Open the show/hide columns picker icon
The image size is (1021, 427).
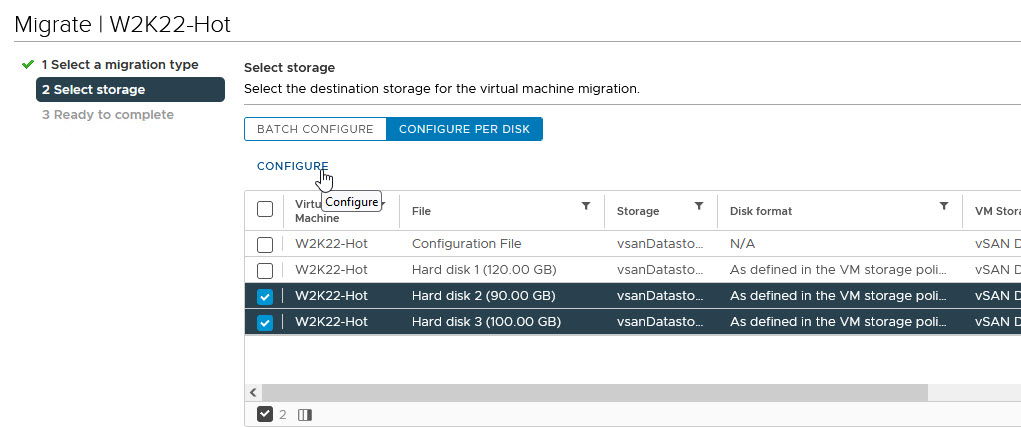(305, 414)
